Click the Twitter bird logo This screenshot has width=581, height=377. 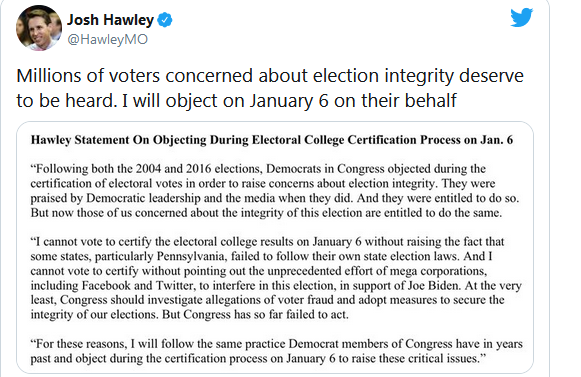click(x=521, y=17)
